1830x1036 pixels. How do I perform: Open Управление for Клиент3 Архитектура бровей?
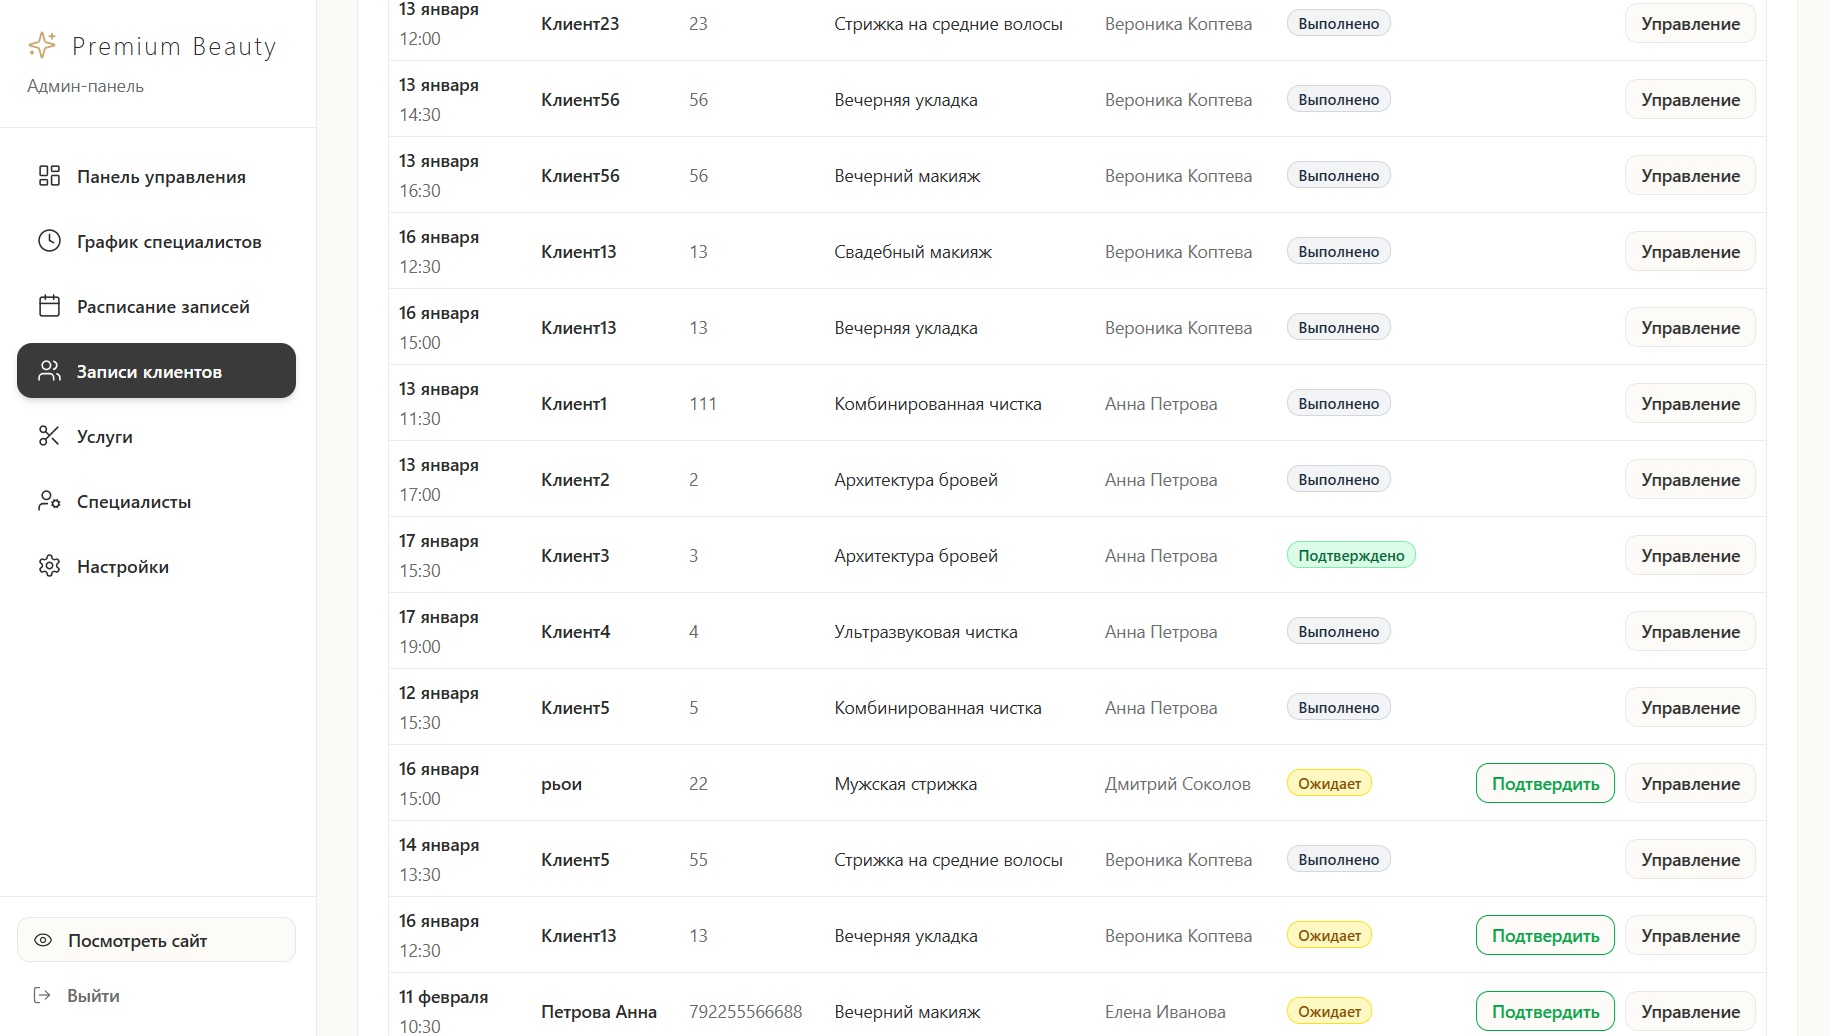coord(1689,556)
